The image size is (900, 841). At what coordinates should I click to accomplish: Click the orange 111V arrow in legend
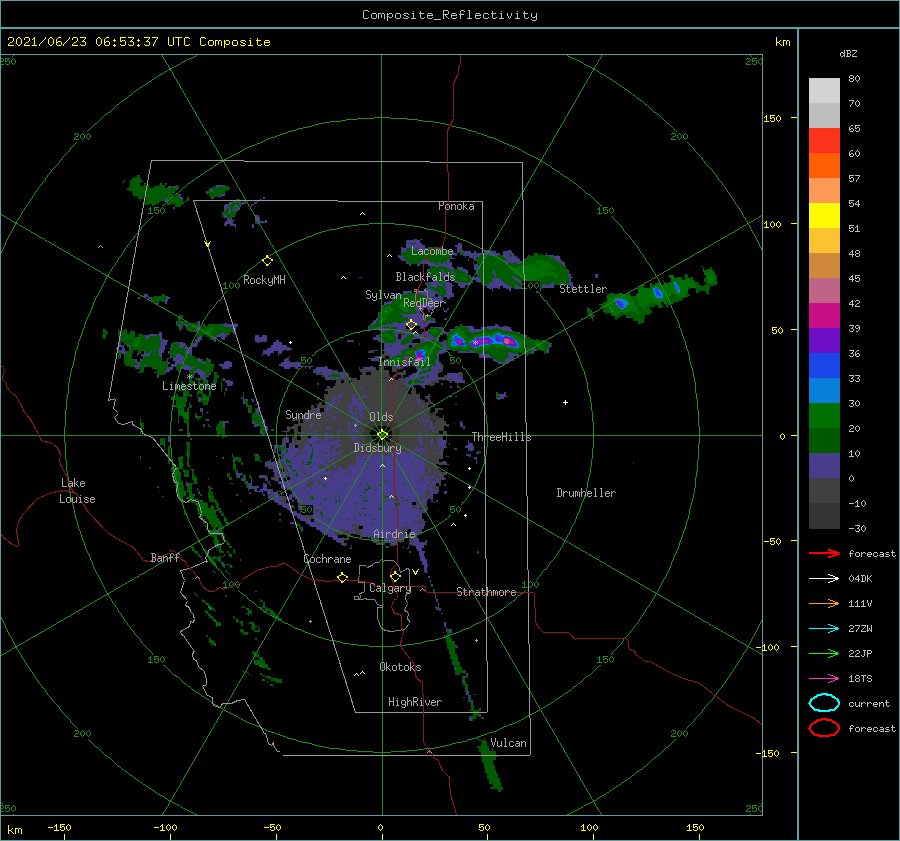coord(824,603)
